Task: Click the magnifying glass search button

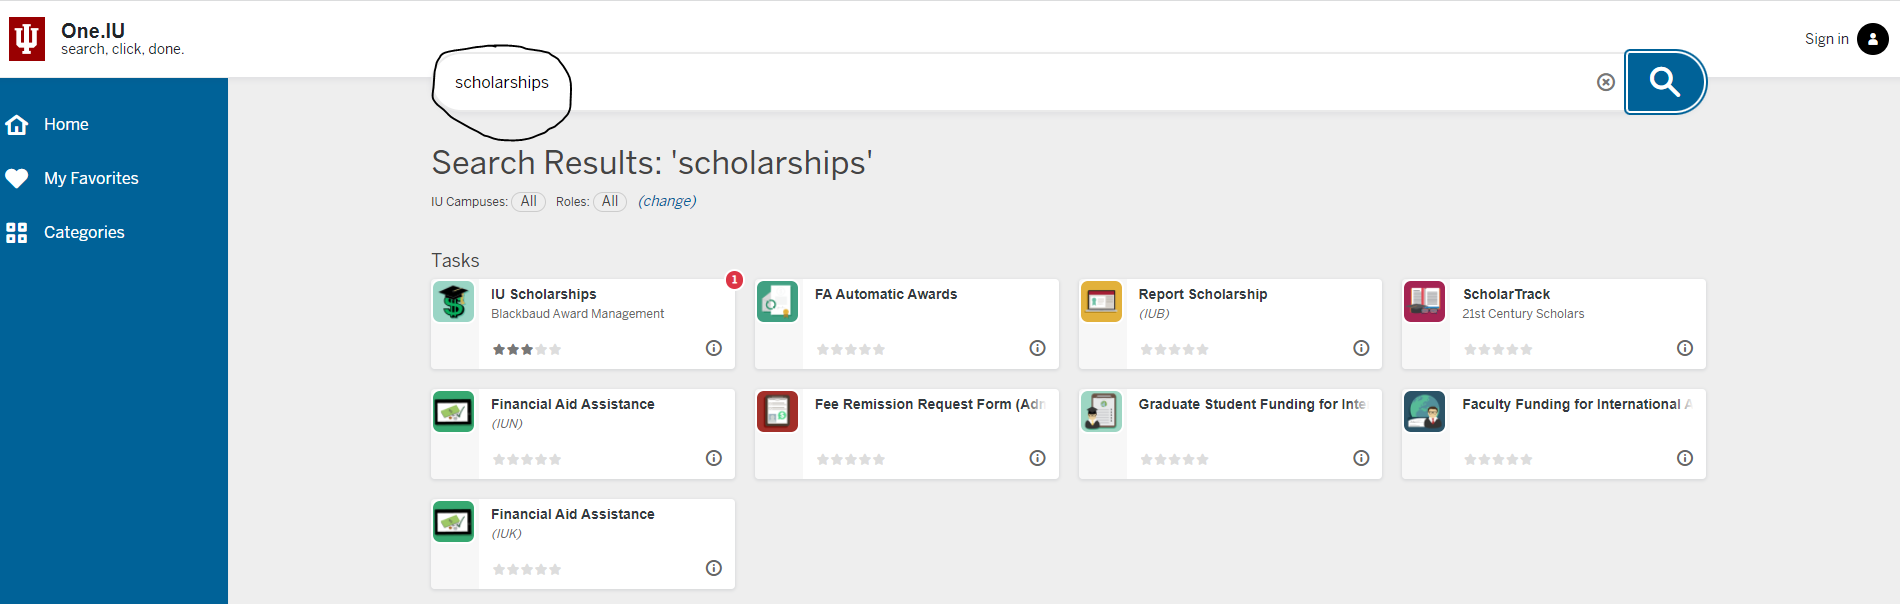Action: (x=1664, y=82)
